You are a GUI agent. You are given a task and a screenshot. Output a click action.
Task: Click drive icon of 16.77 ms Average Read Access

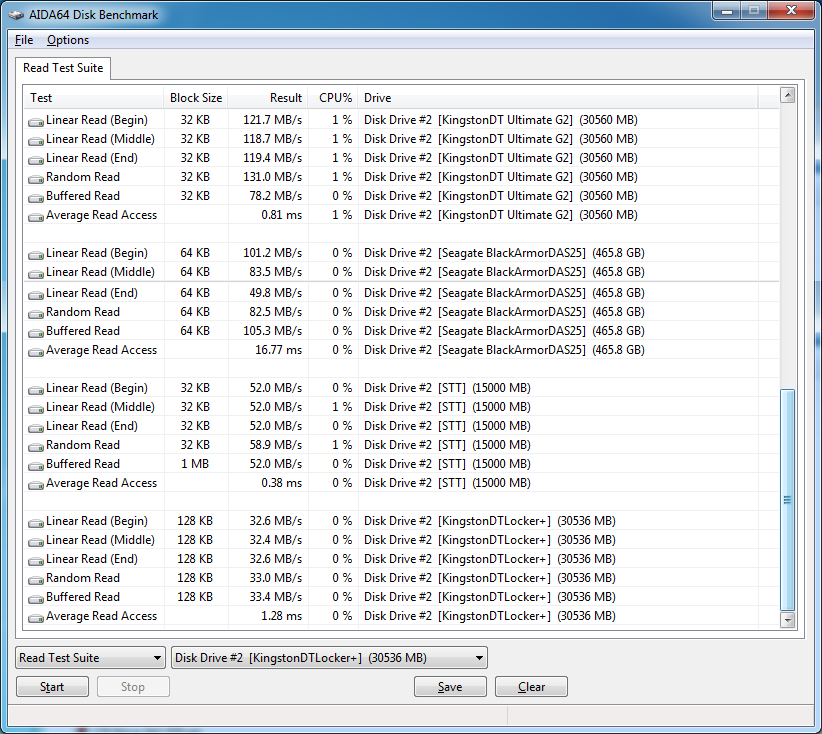[36, 352]
